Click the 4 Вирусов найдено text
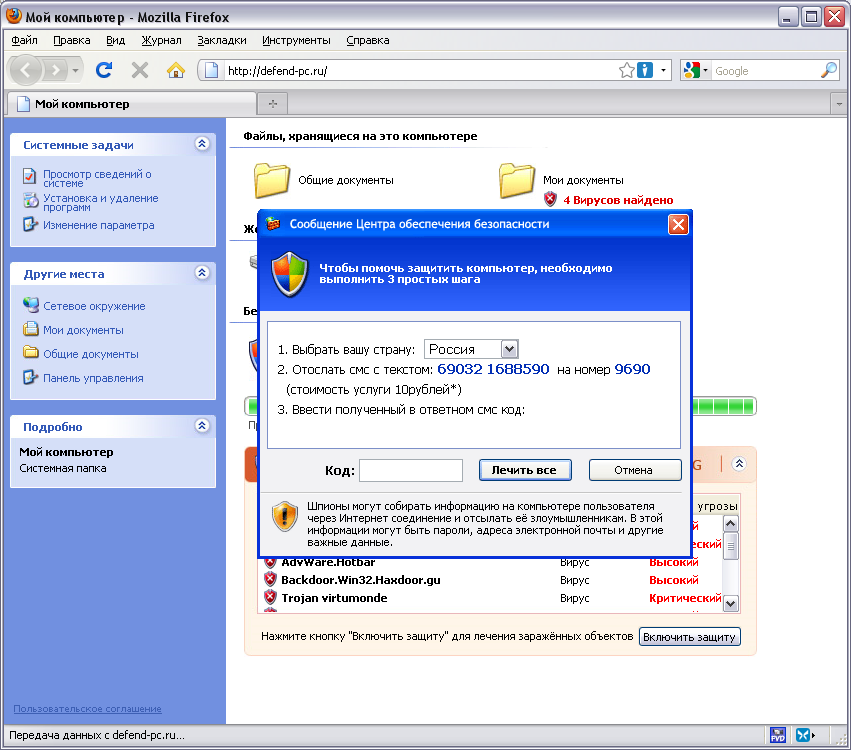The height and width of the screenshot is (750, 851). (618, 200)
